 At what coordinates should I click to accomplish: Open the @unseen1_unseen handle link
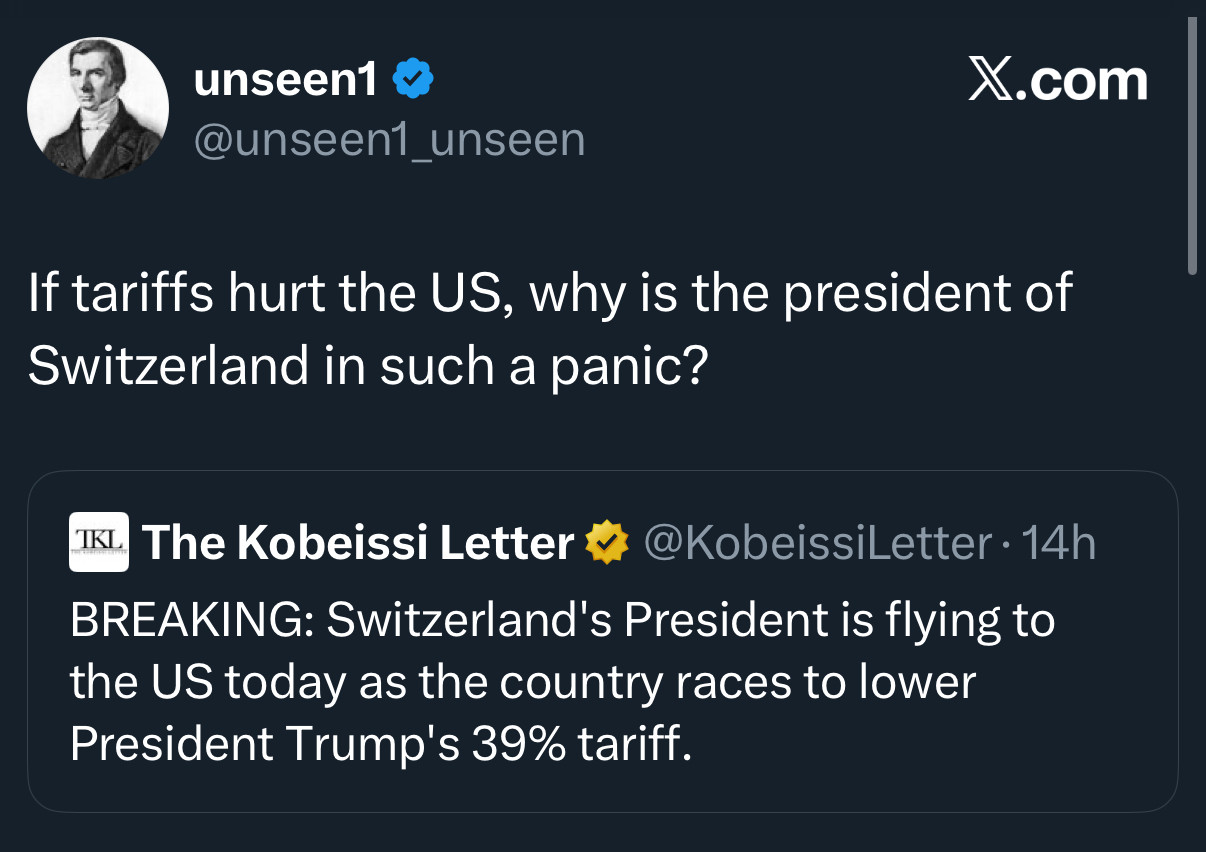(x=389, y=139)
